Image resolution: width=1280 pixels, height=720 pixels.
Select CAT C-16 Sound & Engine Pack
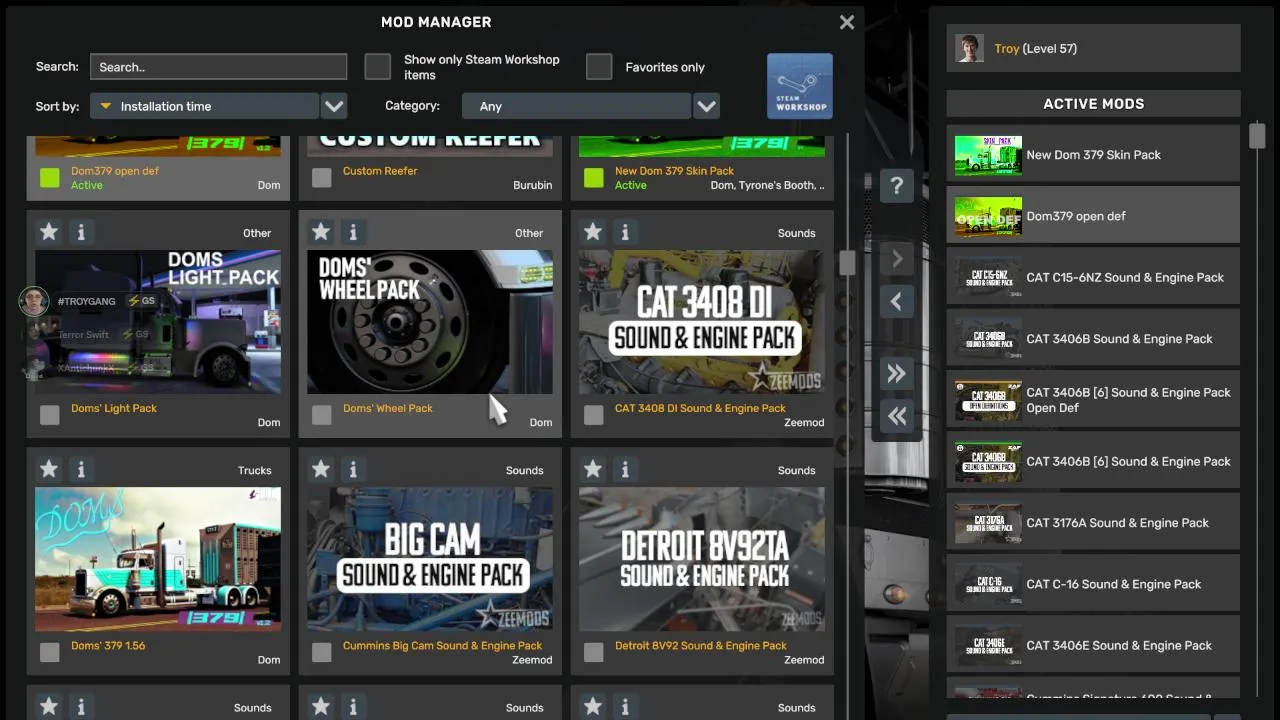[x=1093, y=584]
